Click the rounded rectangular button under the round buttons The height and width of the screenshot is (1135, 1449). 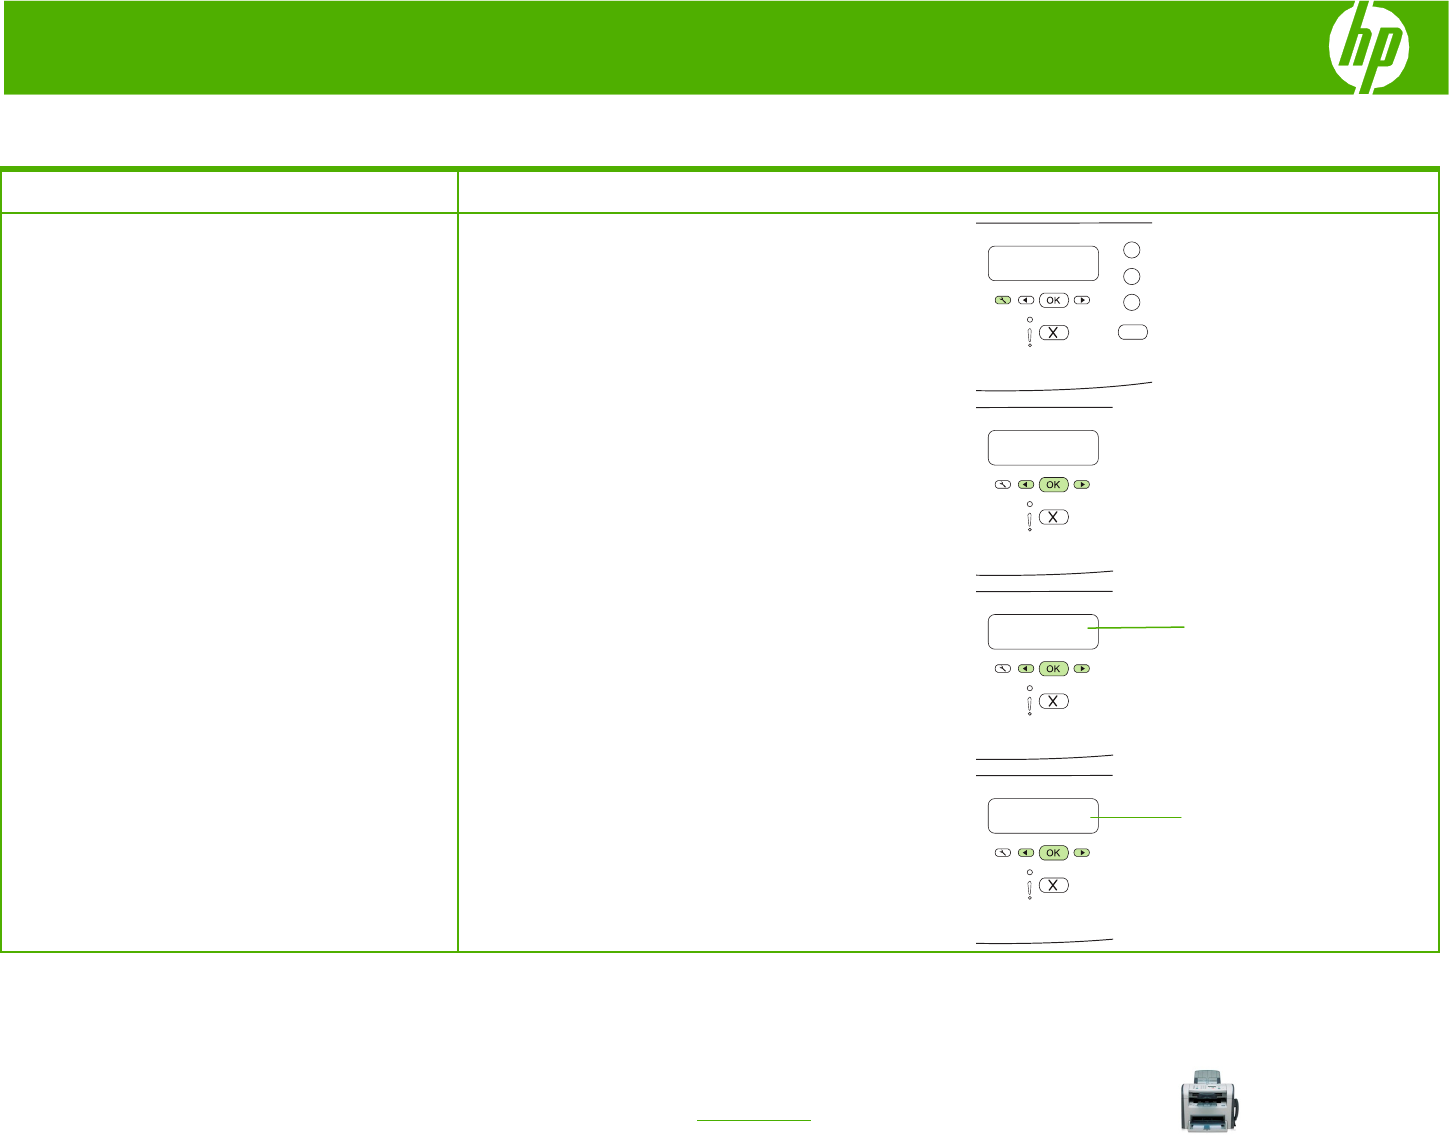click(x=1132, y=332)
